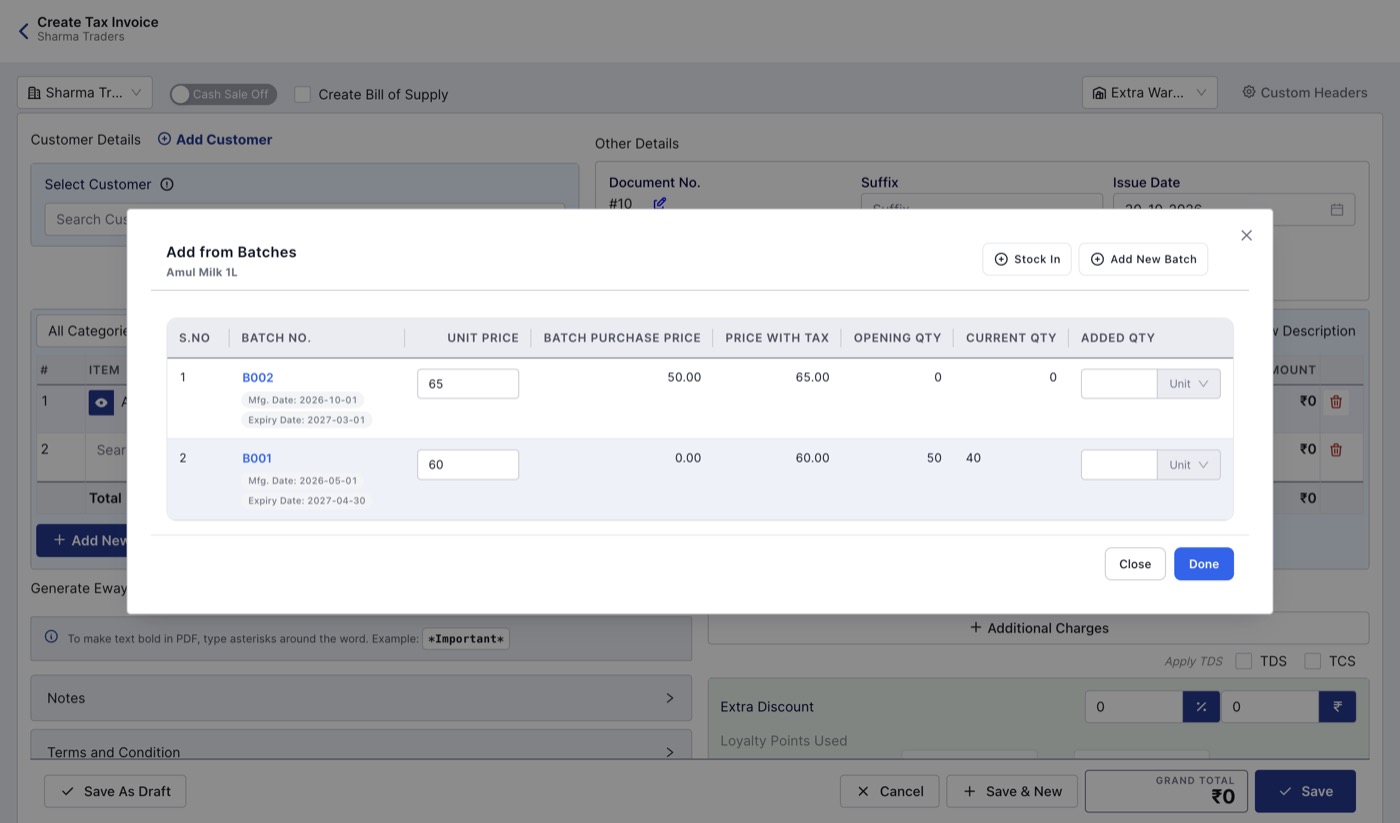This screenshot has height=823, width=1400.
Task: Open the Extra Warehouse dropdown
Action: coord(1150,93)
